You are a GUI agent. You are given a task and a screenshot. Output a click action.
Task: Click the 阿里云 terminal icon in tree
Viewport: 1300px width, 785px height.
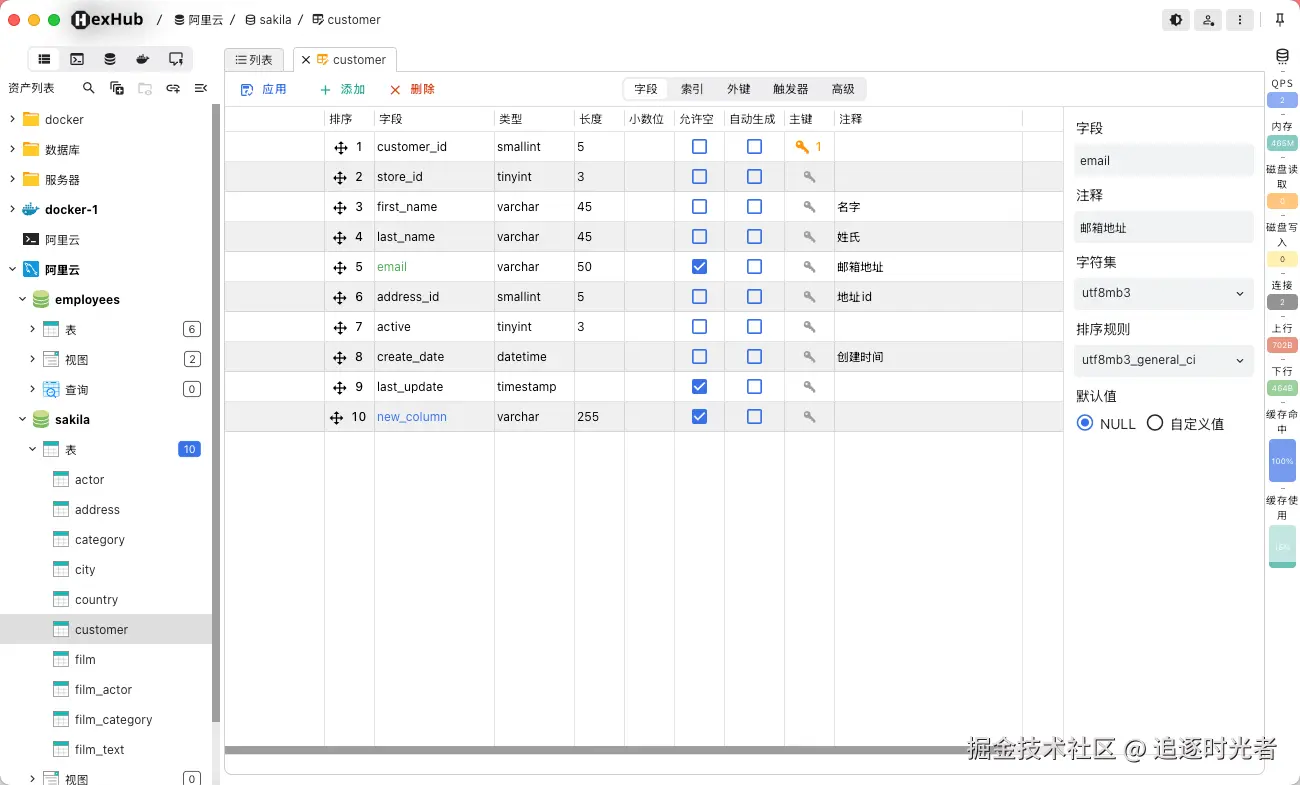click(30, 240)
